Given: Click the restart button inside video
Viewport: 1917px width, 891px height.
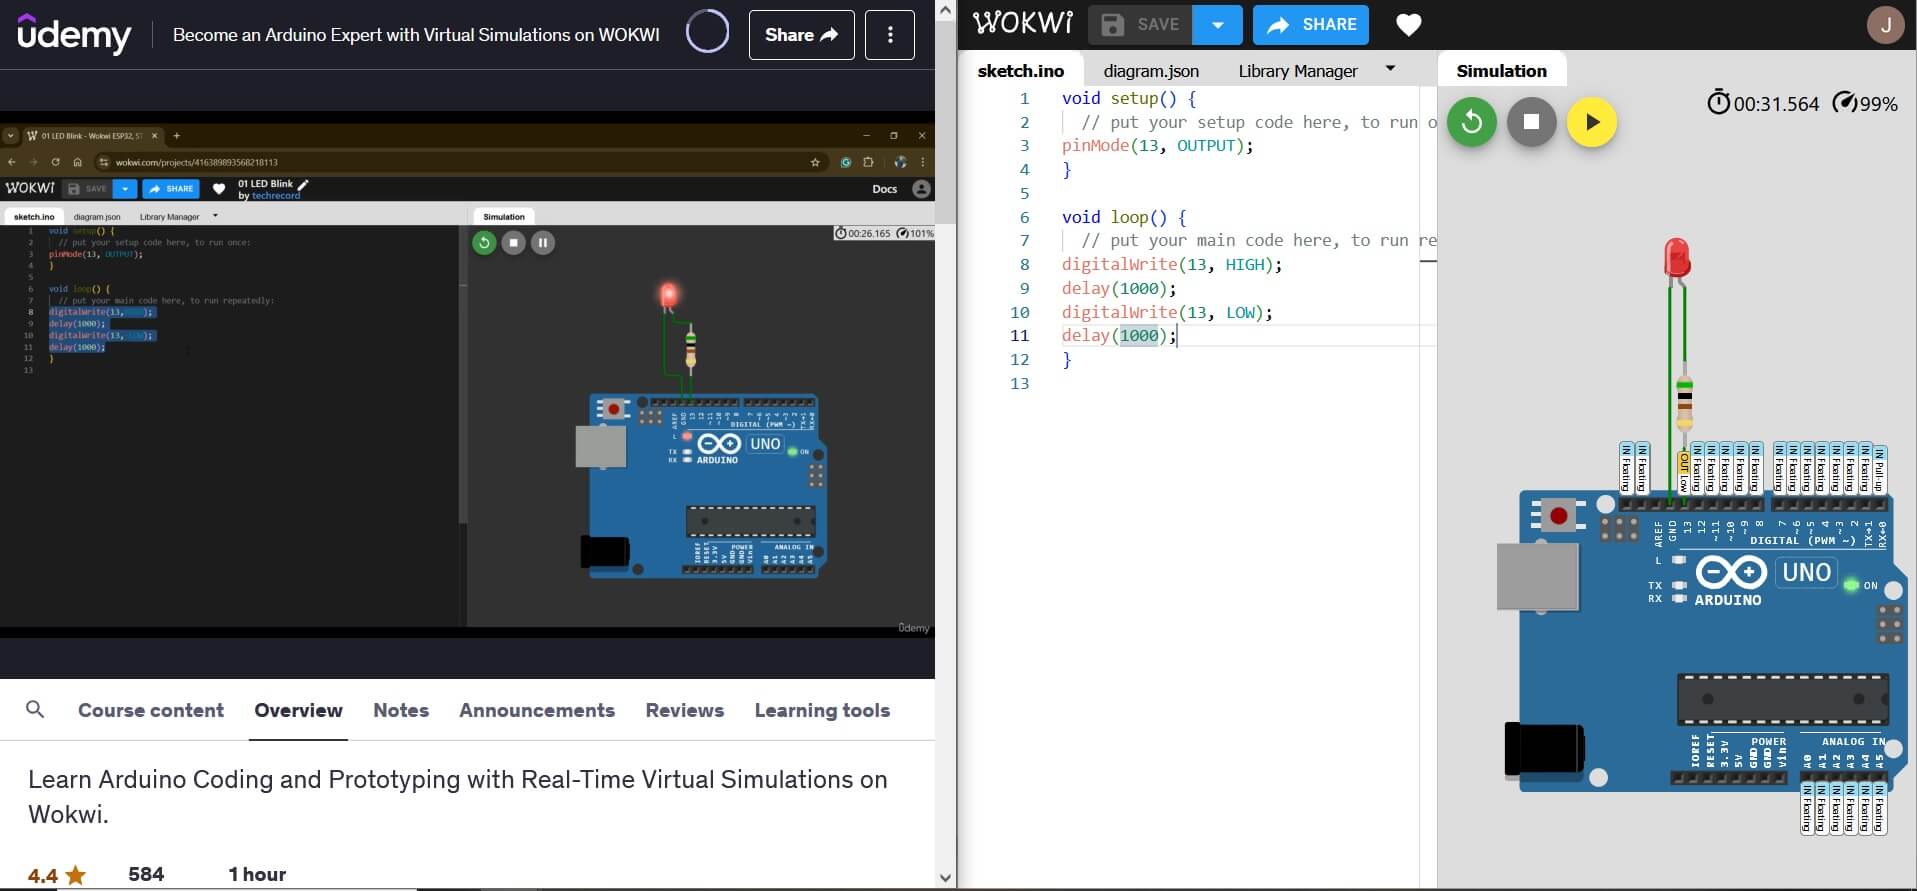Looking at the screenshot, I should tap(484, 242).
